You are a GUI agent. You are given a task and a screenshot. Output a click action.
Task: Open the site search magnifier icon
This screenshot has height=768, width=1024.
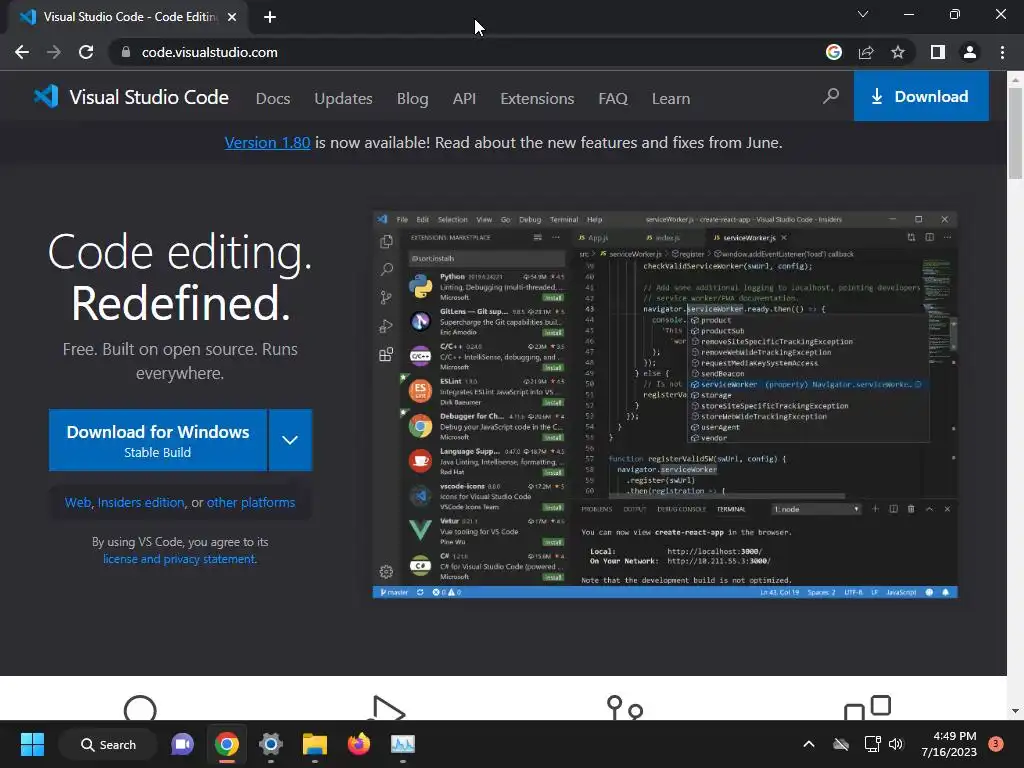pos(831,97)
